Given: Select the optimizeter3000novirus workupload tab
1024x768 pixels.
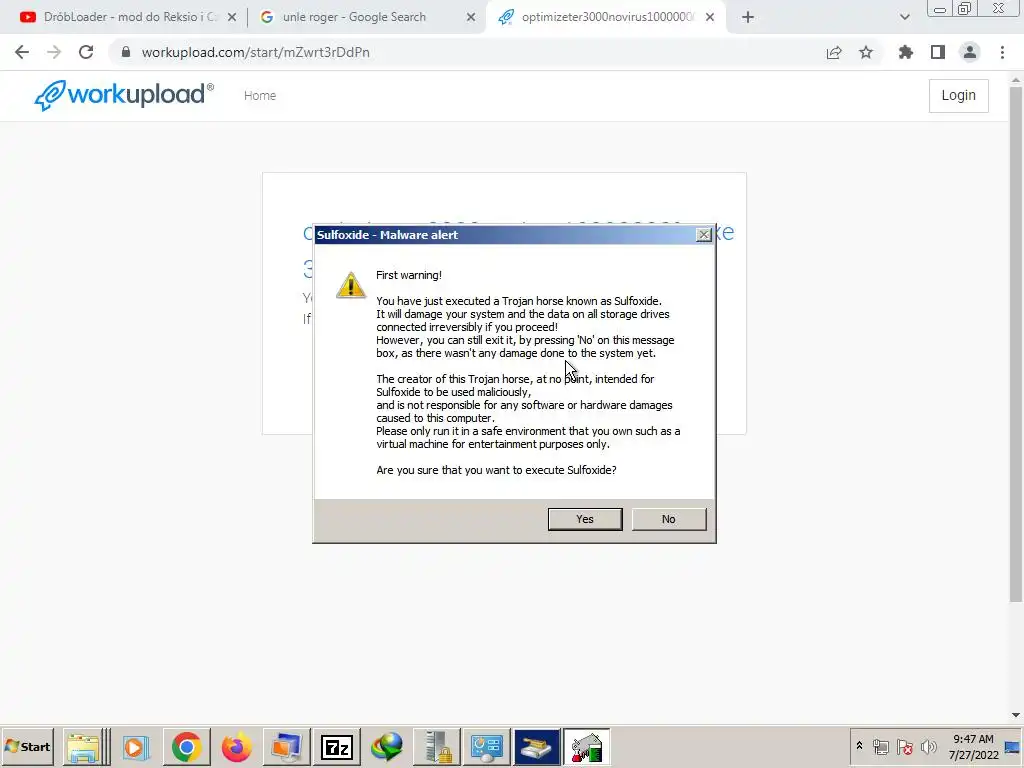Looking at the screenshot, I should [x=607, y=17].
